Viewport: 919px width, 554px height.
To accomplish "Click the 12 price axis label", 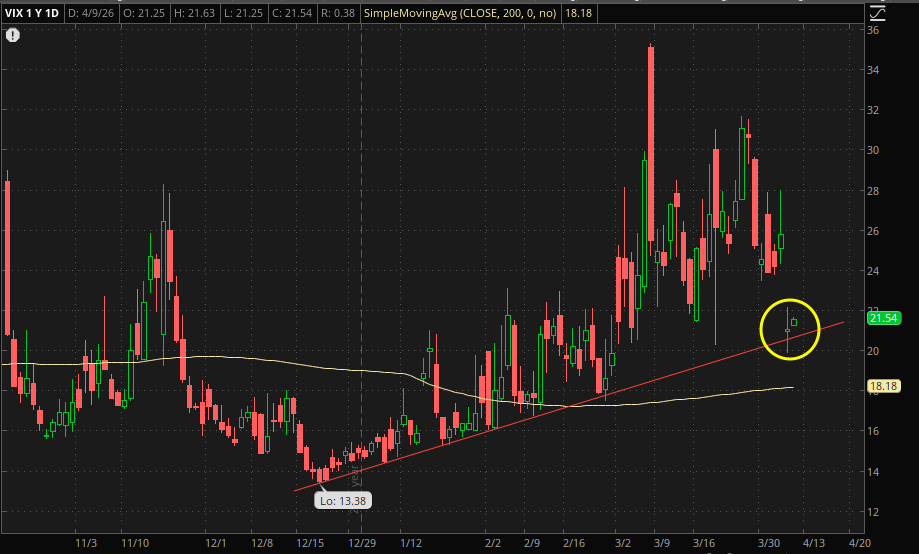I will click(x=873, y=512).
